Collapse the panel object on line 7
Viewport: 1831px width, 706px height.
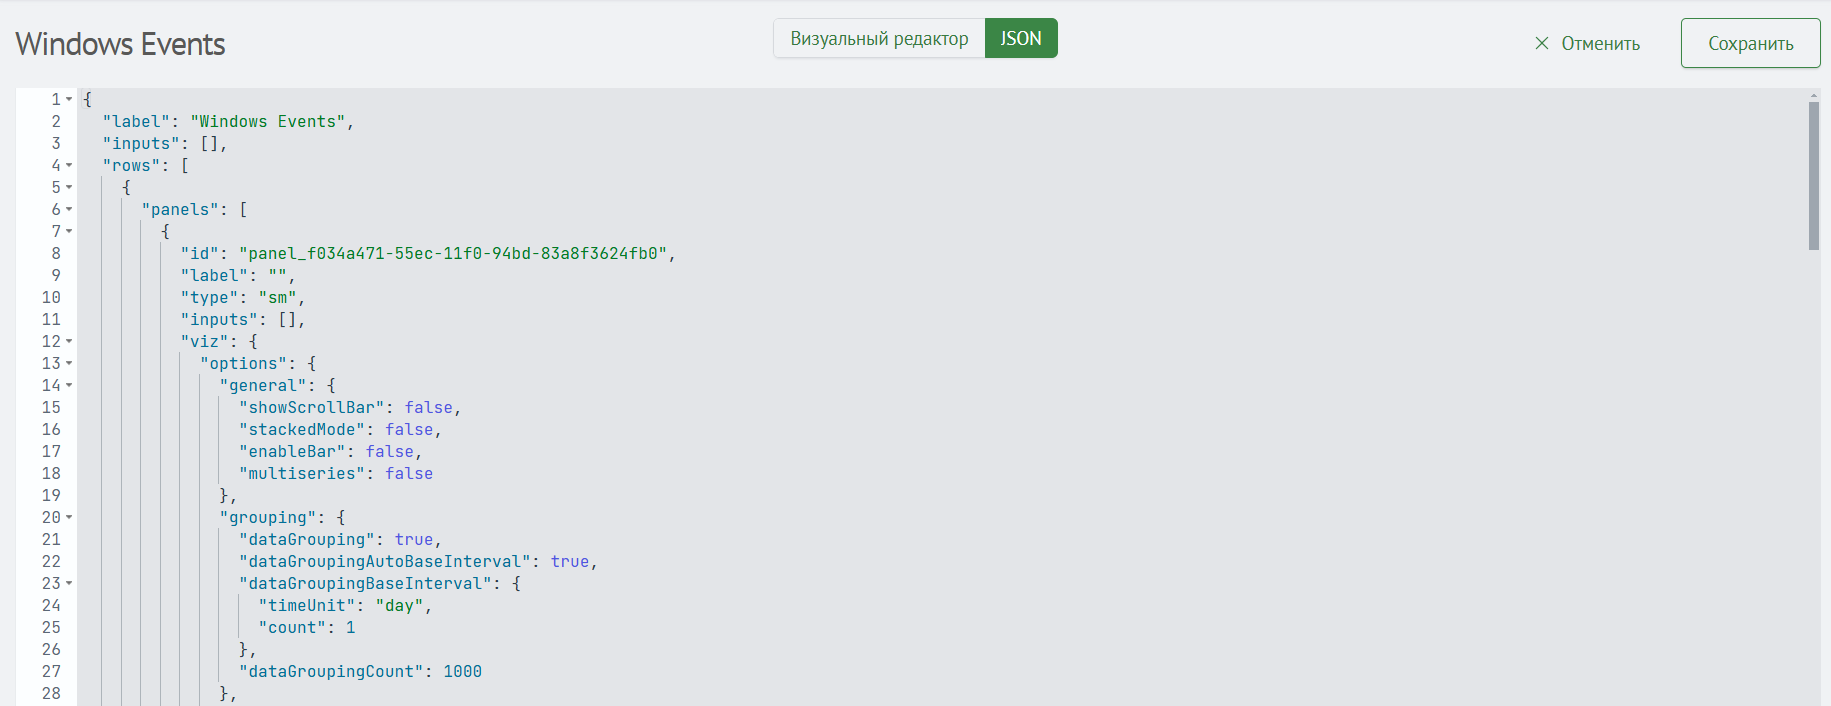pos(69,231)
